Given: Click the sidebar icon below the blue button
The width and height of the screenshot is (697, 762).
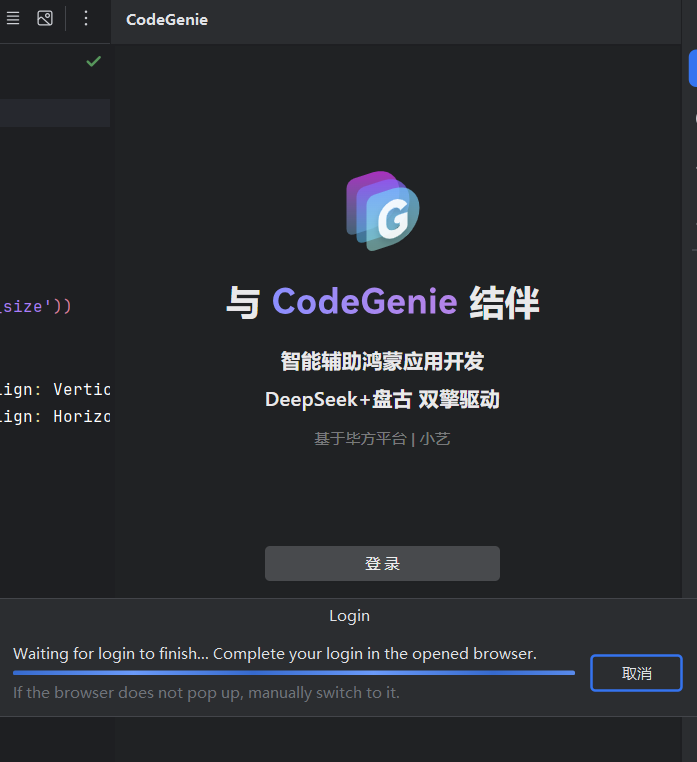Looking at the screenshot, I should click(x=694, y=119).
